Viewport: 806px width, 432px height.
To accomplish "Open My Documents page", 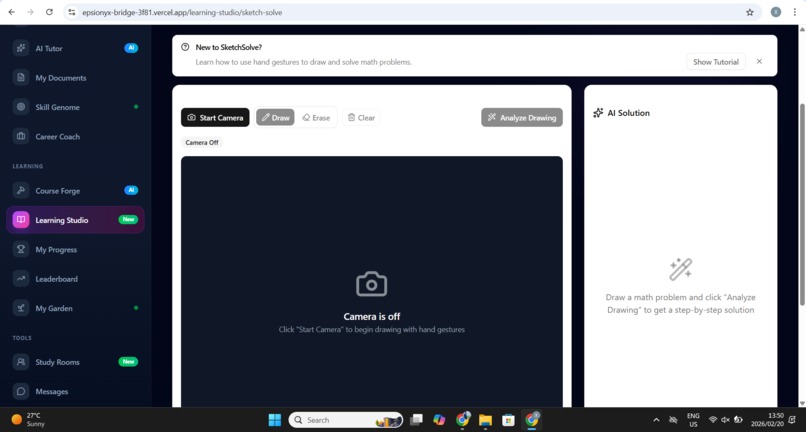I will tap(75, 78).
